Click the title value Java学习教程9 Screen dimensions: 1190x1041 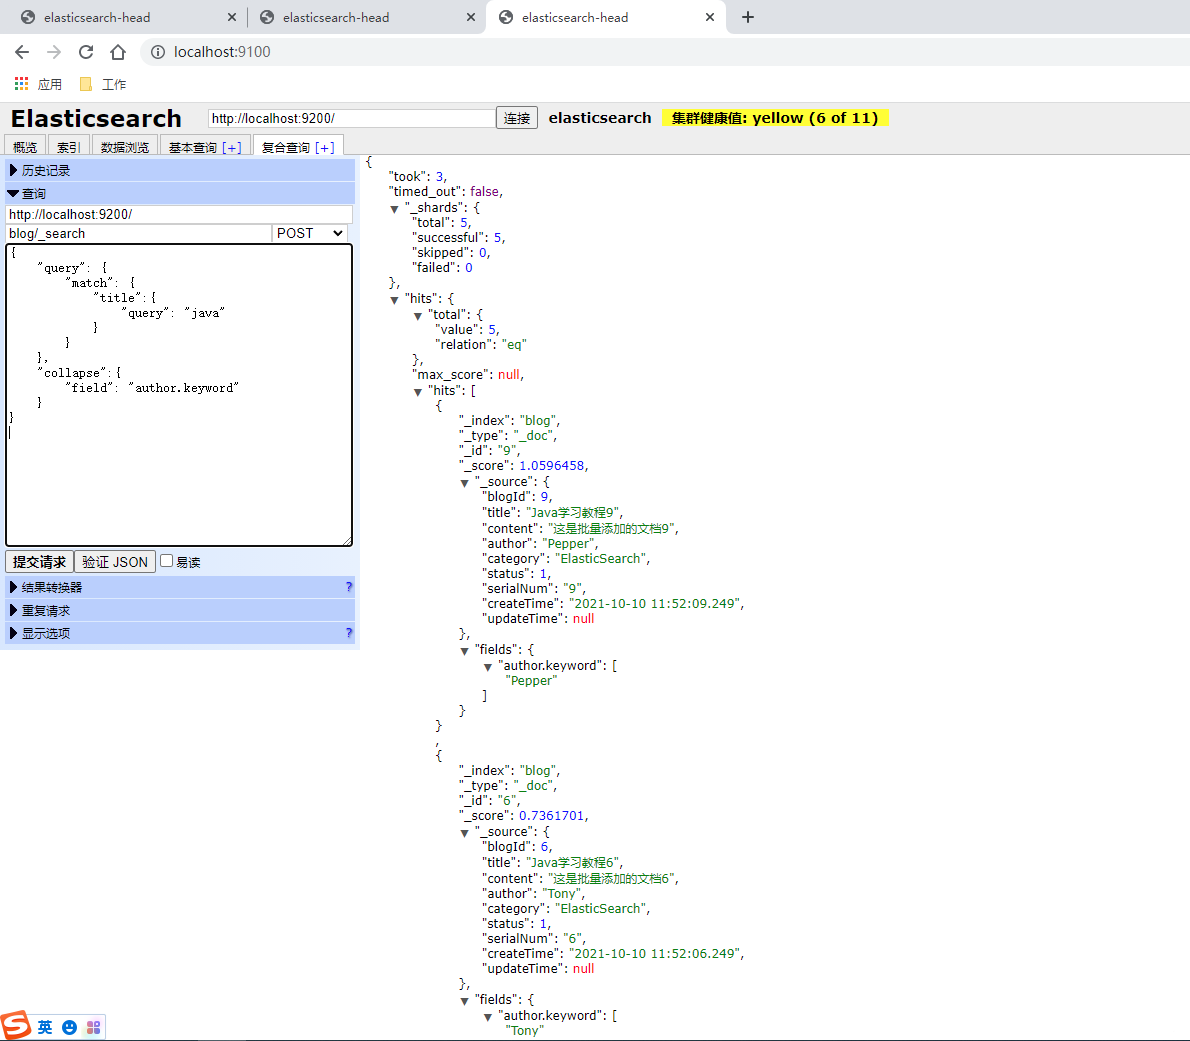pyautogui.click(x=573, y=513)
